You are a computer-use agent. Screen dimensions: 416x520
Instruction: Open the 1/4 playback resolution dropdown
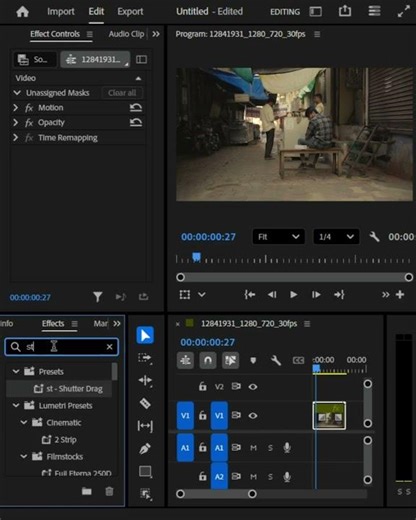click(336, 237)
